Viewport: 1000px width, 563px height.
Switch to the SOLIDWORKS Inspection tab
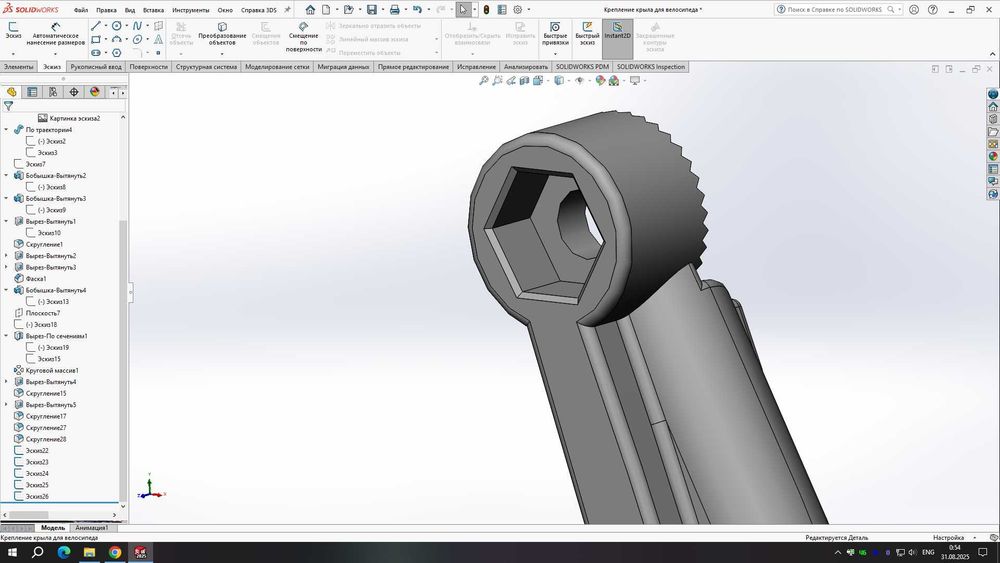[651, 66]
